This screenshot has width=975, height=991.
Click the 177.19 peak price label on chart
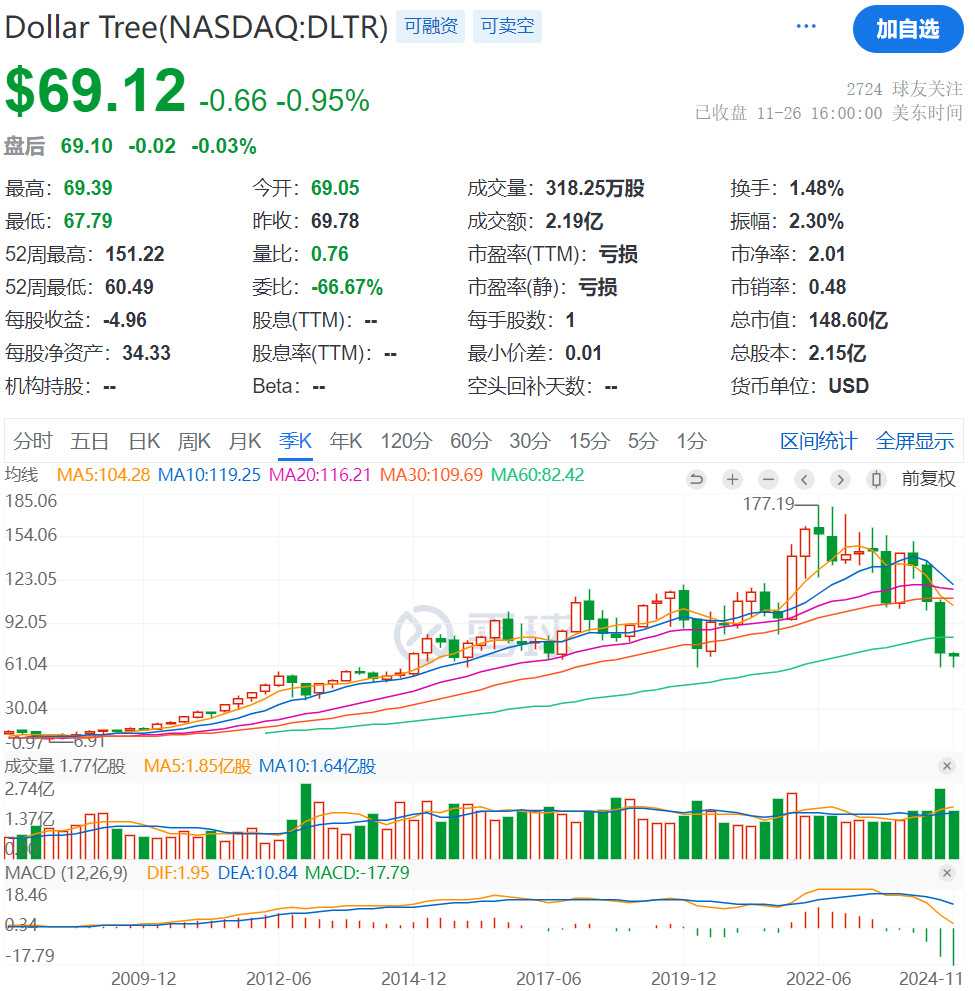(768, 504)
